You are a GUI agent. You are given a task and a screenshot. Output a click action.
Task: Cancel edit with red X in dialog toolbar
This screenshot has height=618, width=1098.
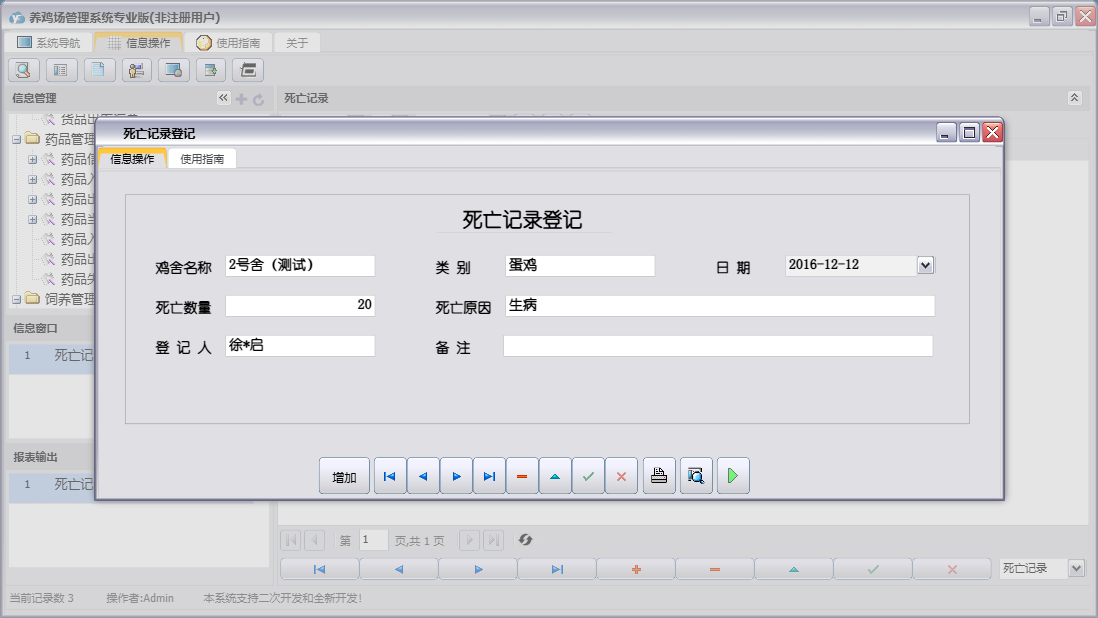[x=621, y=477]
